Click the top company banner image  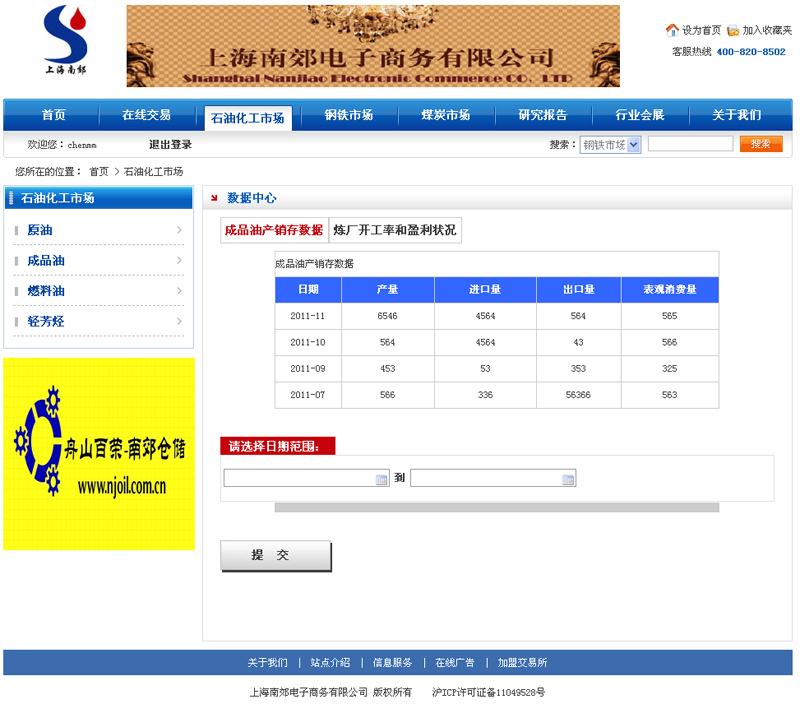373,46
